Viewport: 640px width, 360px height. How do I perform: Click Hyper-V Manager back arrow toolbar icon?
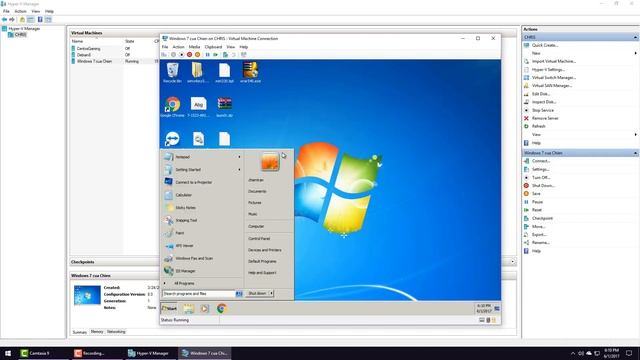tap(4, 20)
